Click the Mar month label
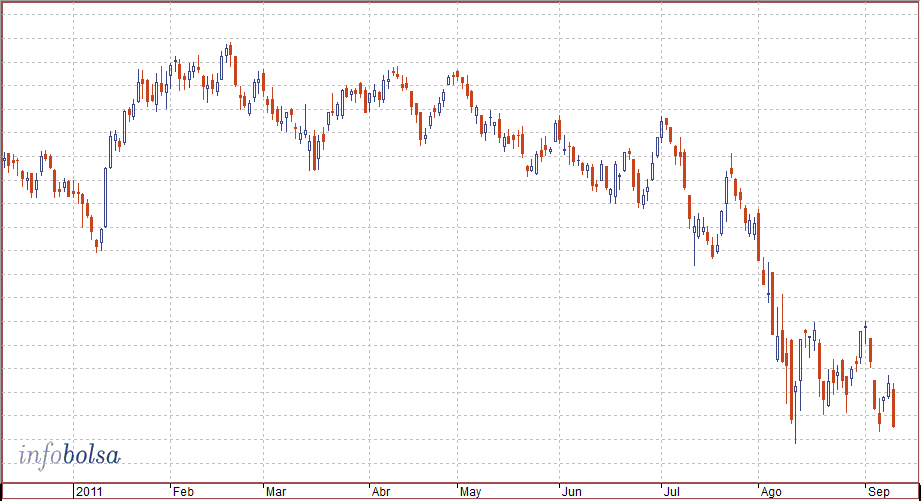This screenshot has width=921, height=501. click(x=275, y=492)
